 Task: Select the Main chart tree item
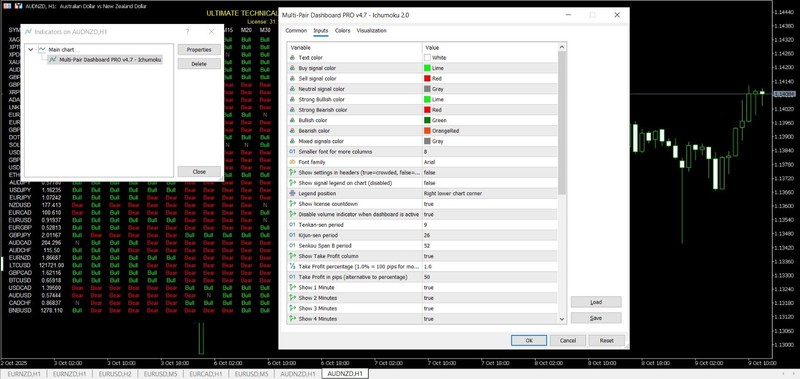(61, 50)
